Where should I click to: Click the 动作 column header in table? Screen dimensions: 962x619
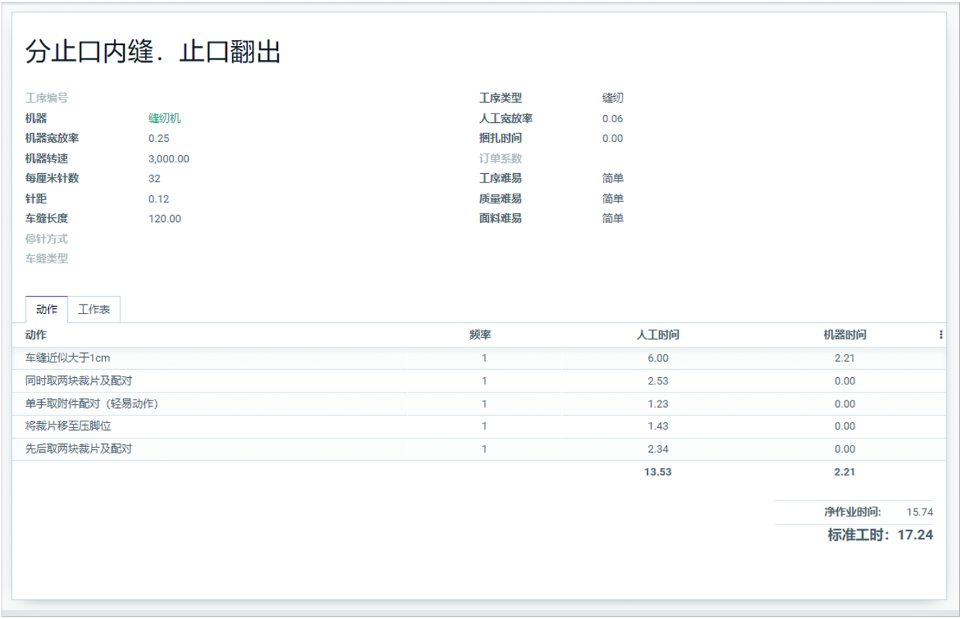tap(36, 335)
